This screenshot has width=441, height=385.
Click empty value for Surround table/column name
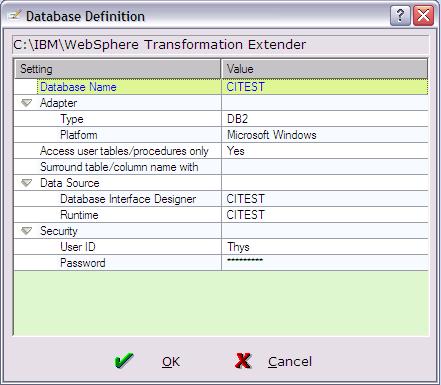[x=325, y=167]
